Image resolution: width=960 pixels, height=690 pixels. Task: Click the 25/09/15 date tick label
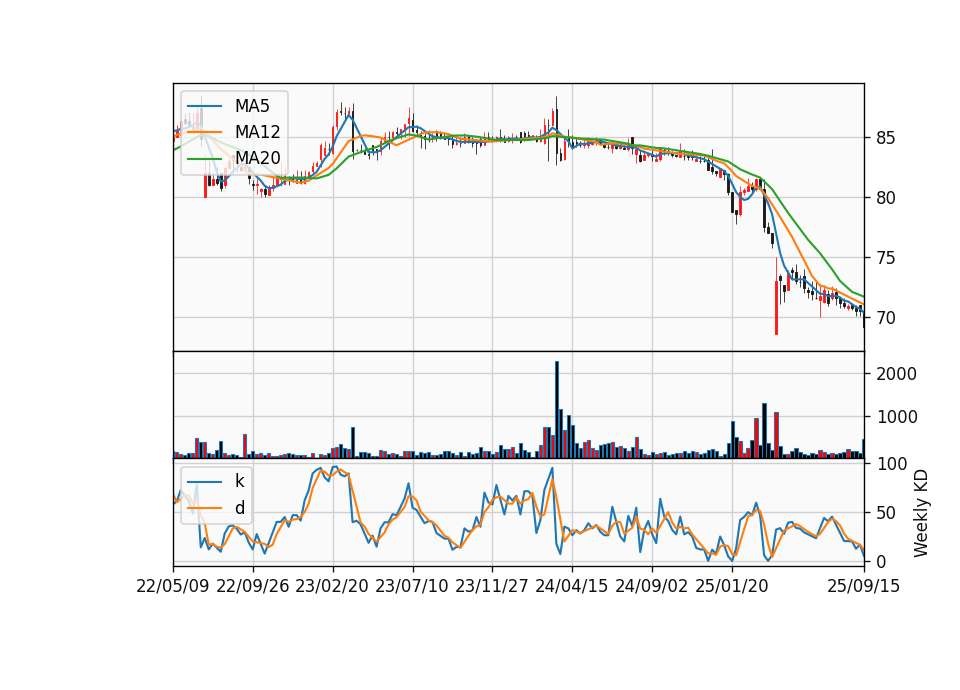(863, 586)
